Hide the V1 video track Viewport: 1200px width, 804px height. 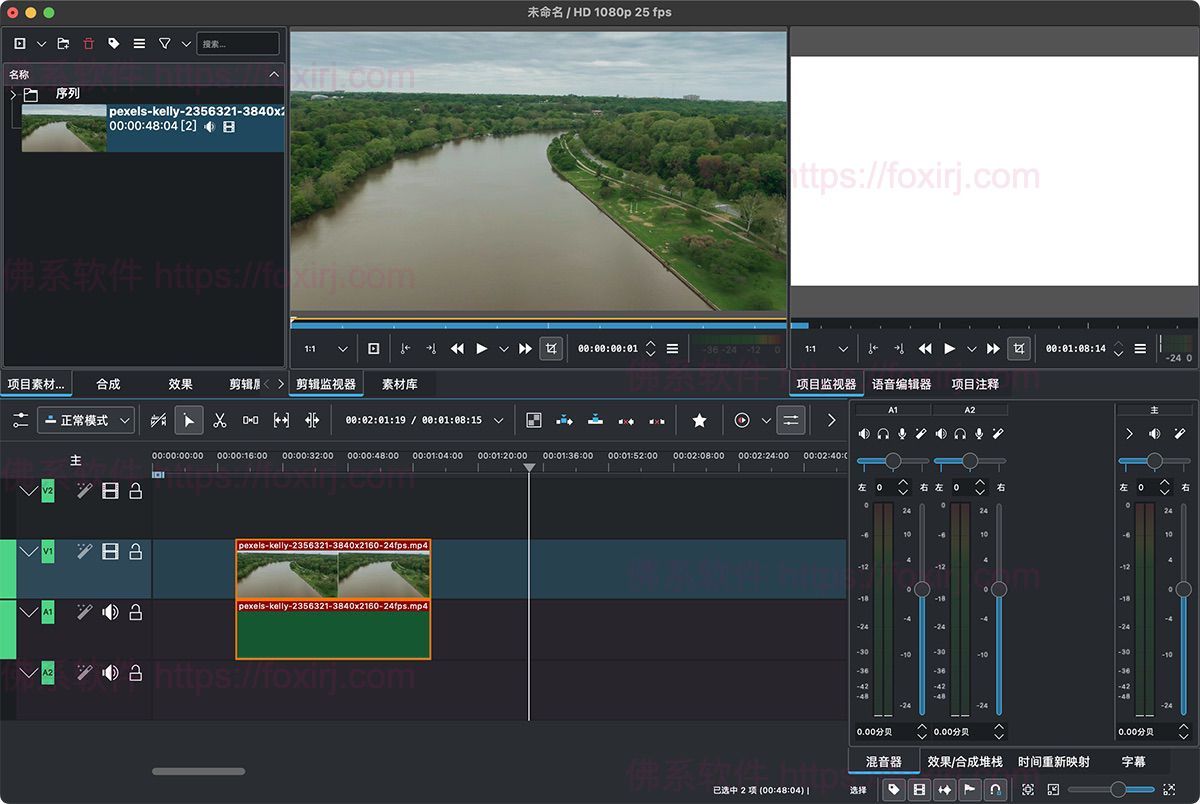[x=110, y=552]
